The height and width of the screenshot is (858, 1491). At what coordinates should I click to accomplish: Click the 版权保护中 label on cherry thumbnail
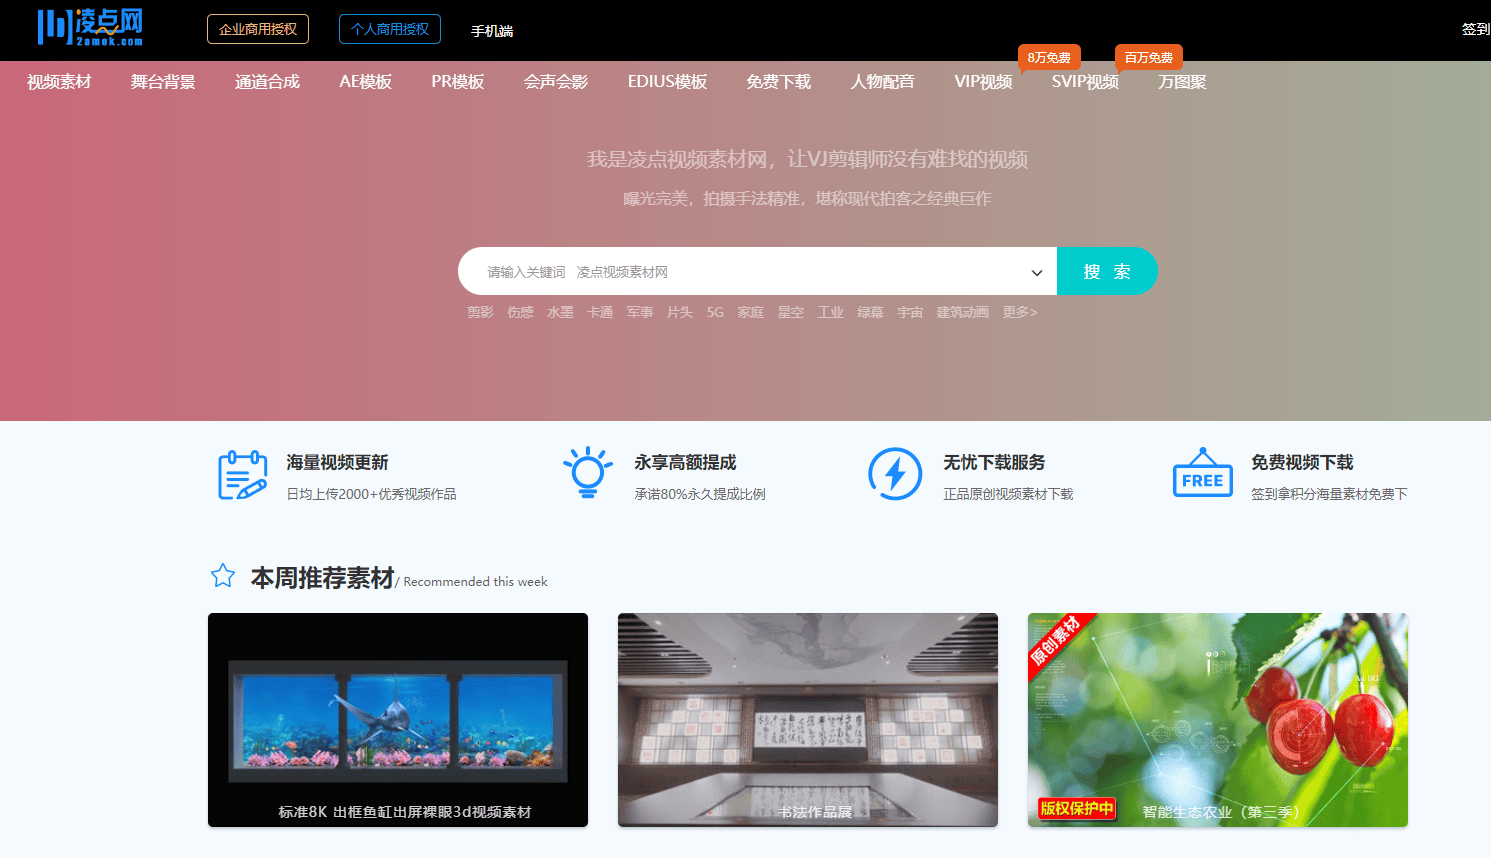(x=1077, y=808)
